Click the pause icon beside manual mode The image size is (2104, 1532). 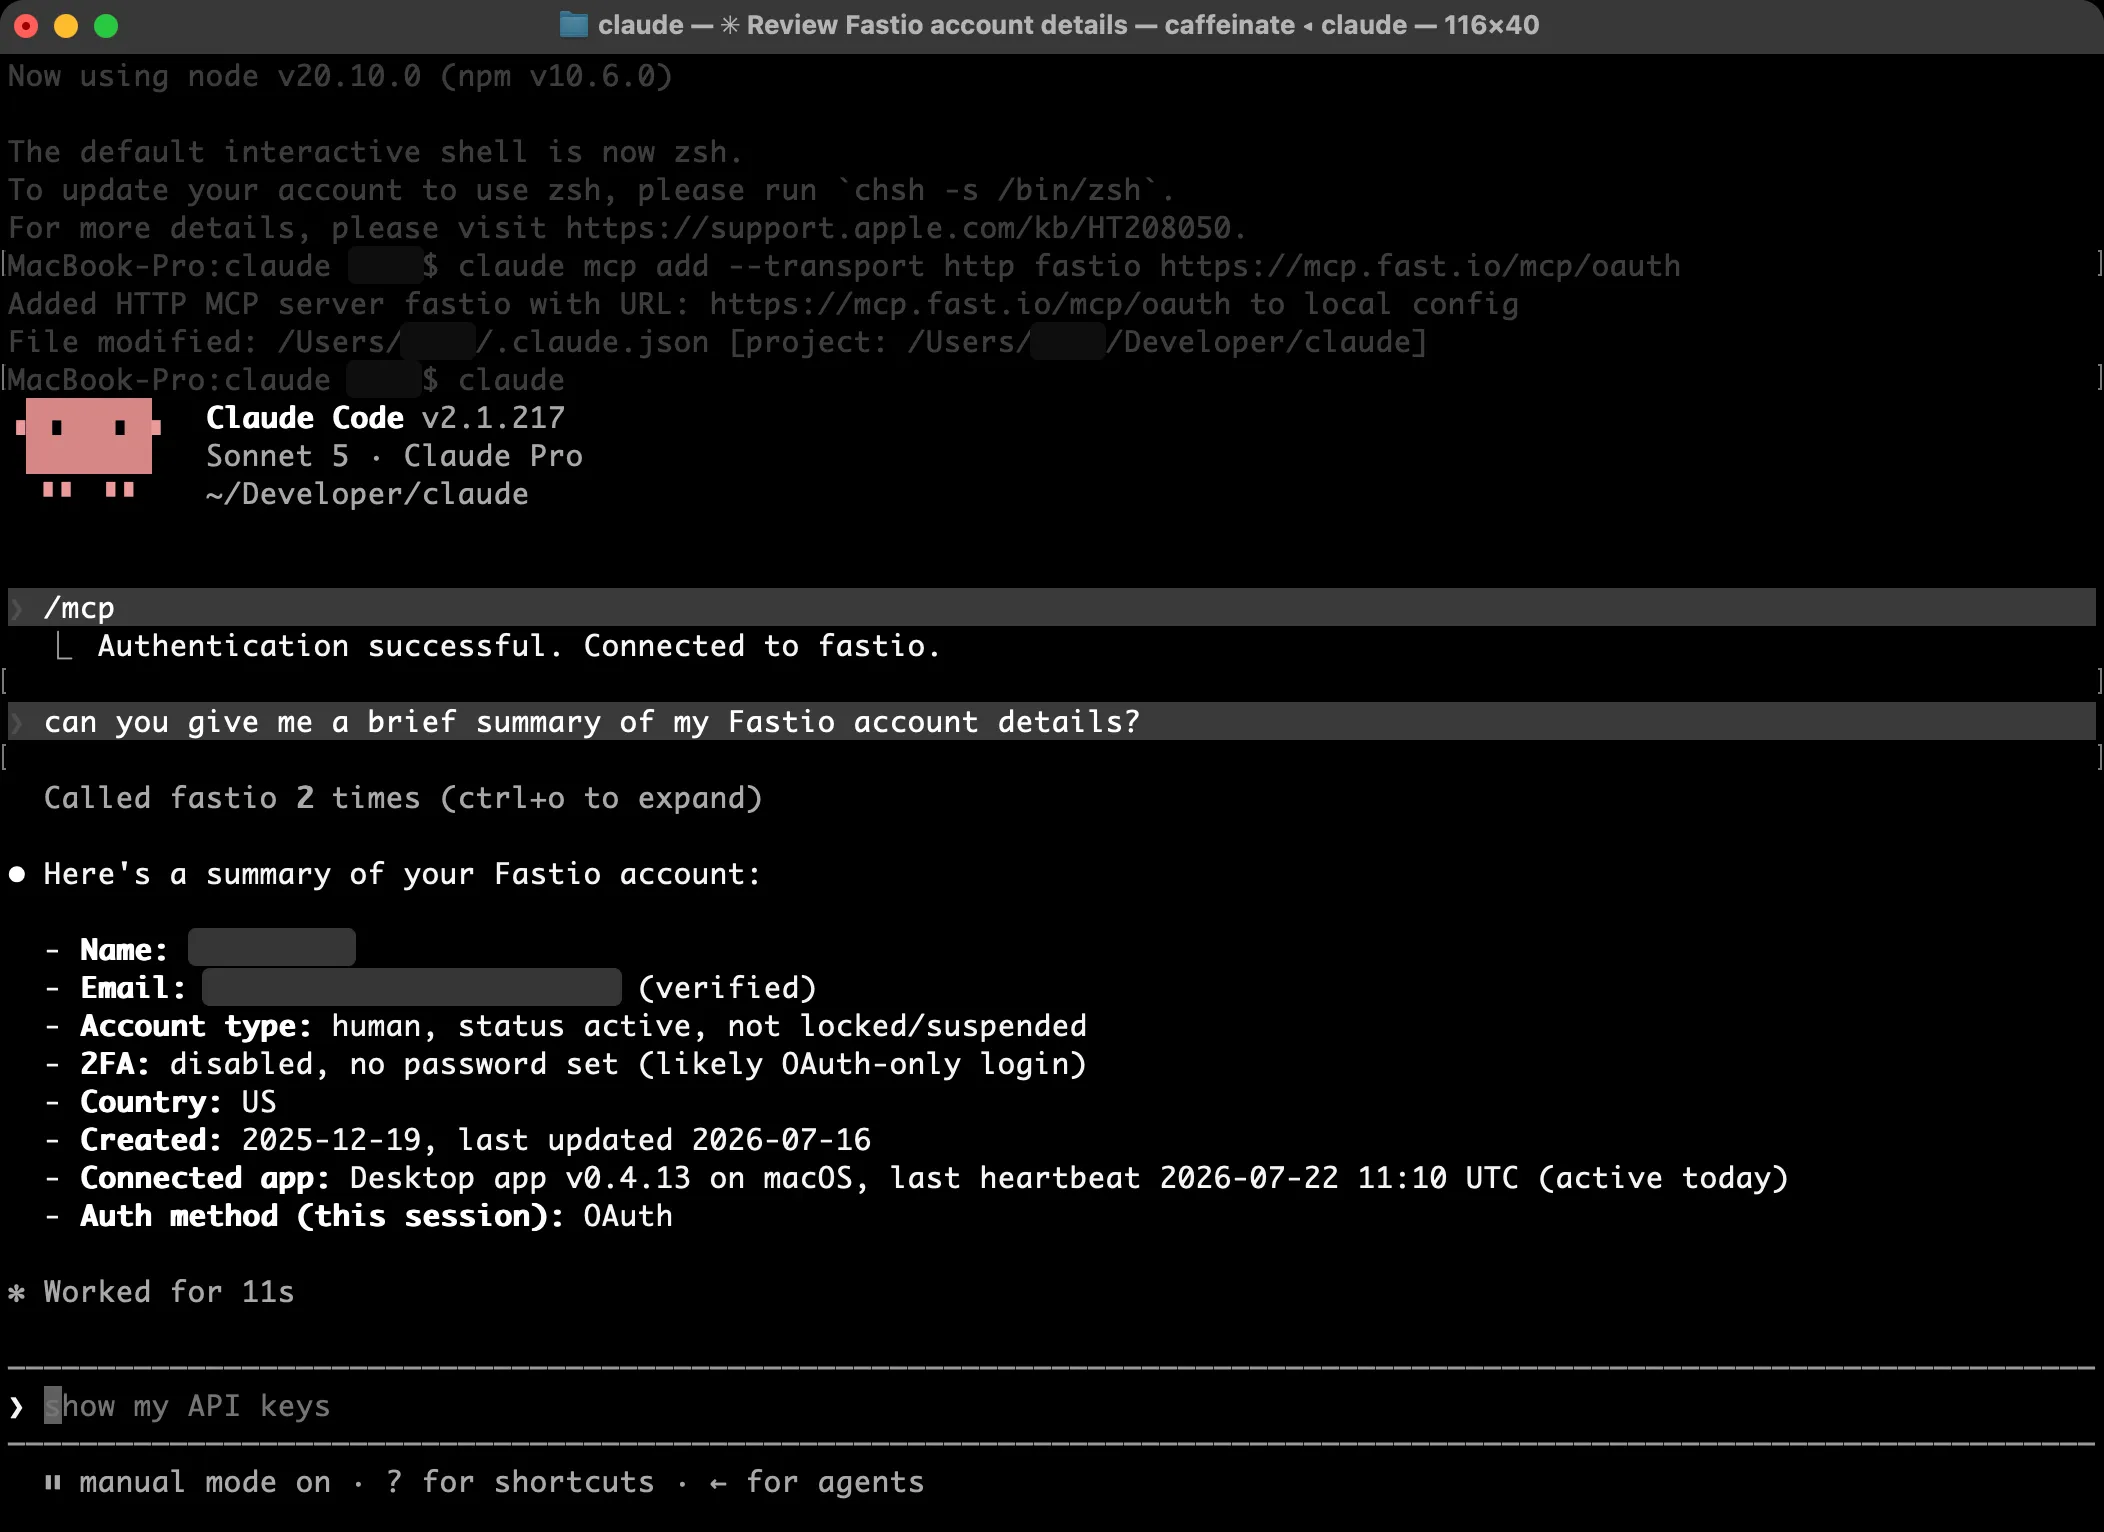[x=53, y=1482]
